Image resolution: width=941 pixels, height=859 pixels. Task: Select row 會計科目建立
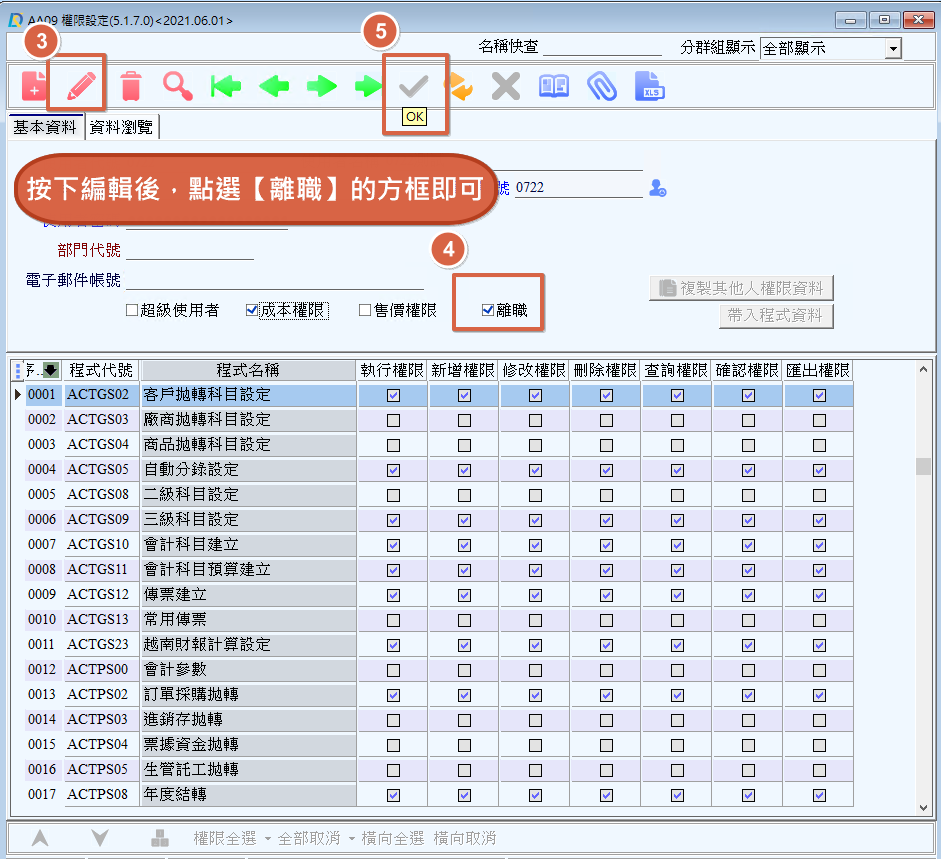click(x=432, y=544)
